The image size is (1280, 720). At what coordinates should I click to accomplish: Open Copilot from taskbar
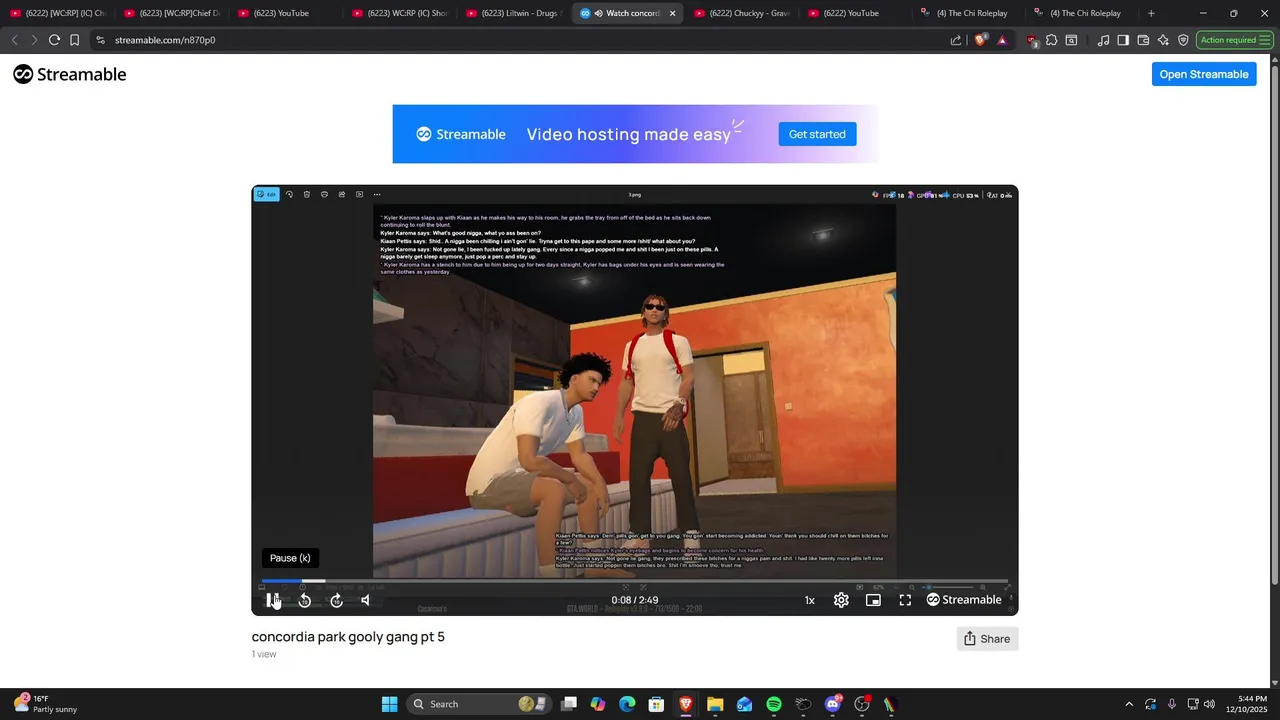point(597,704)
